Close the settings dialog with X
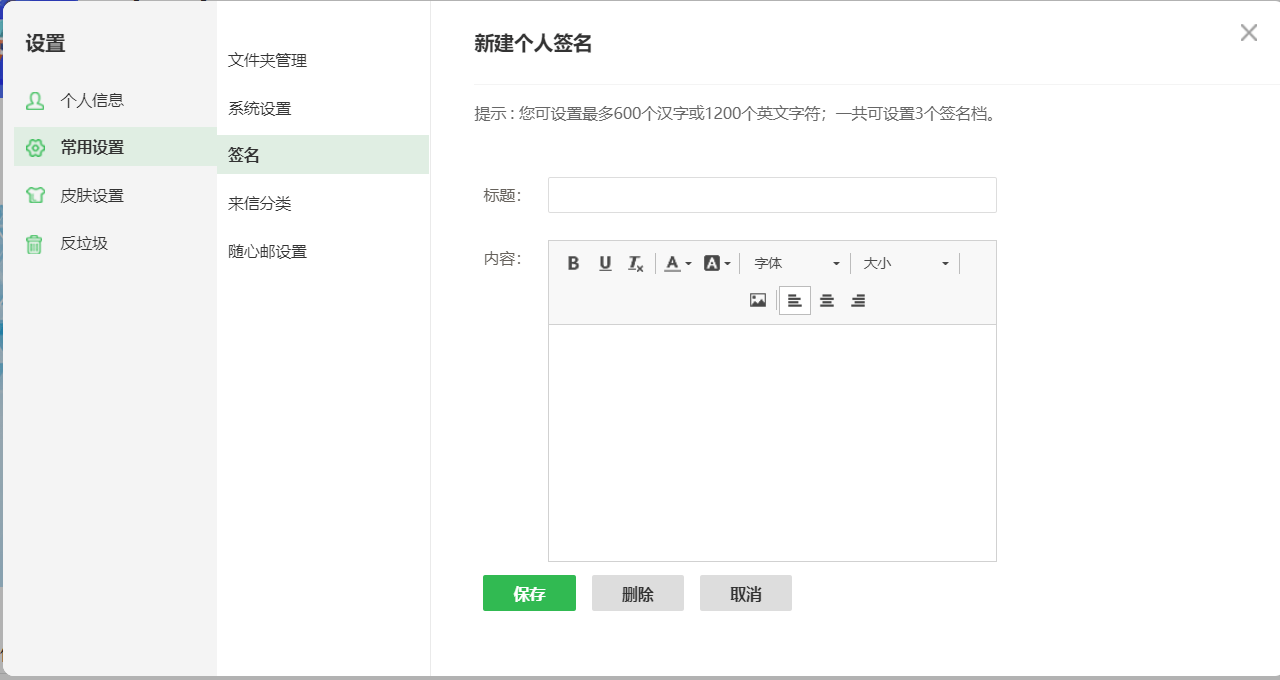This screenshot has width=1280, height=680. [x=1249, y=33]
